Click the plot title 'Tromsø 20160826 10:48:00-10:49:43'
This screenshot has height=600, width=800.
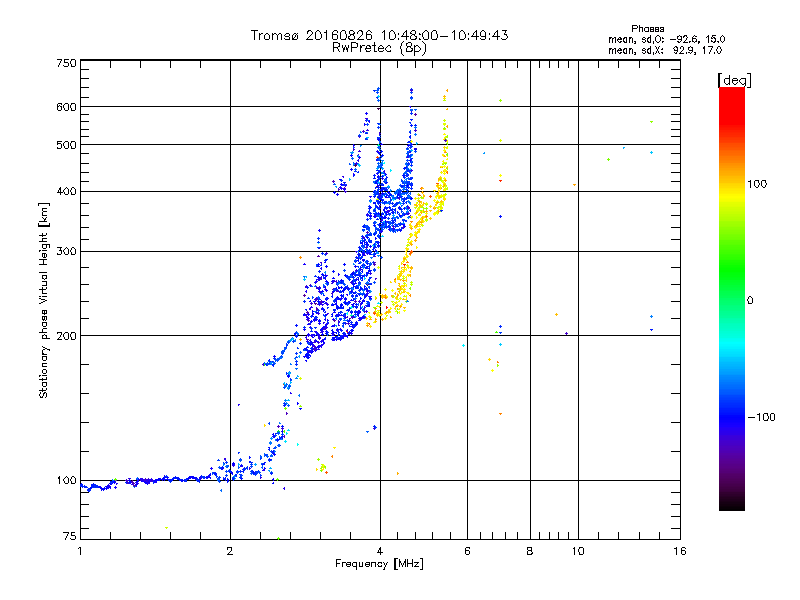[x=379, y=35]
